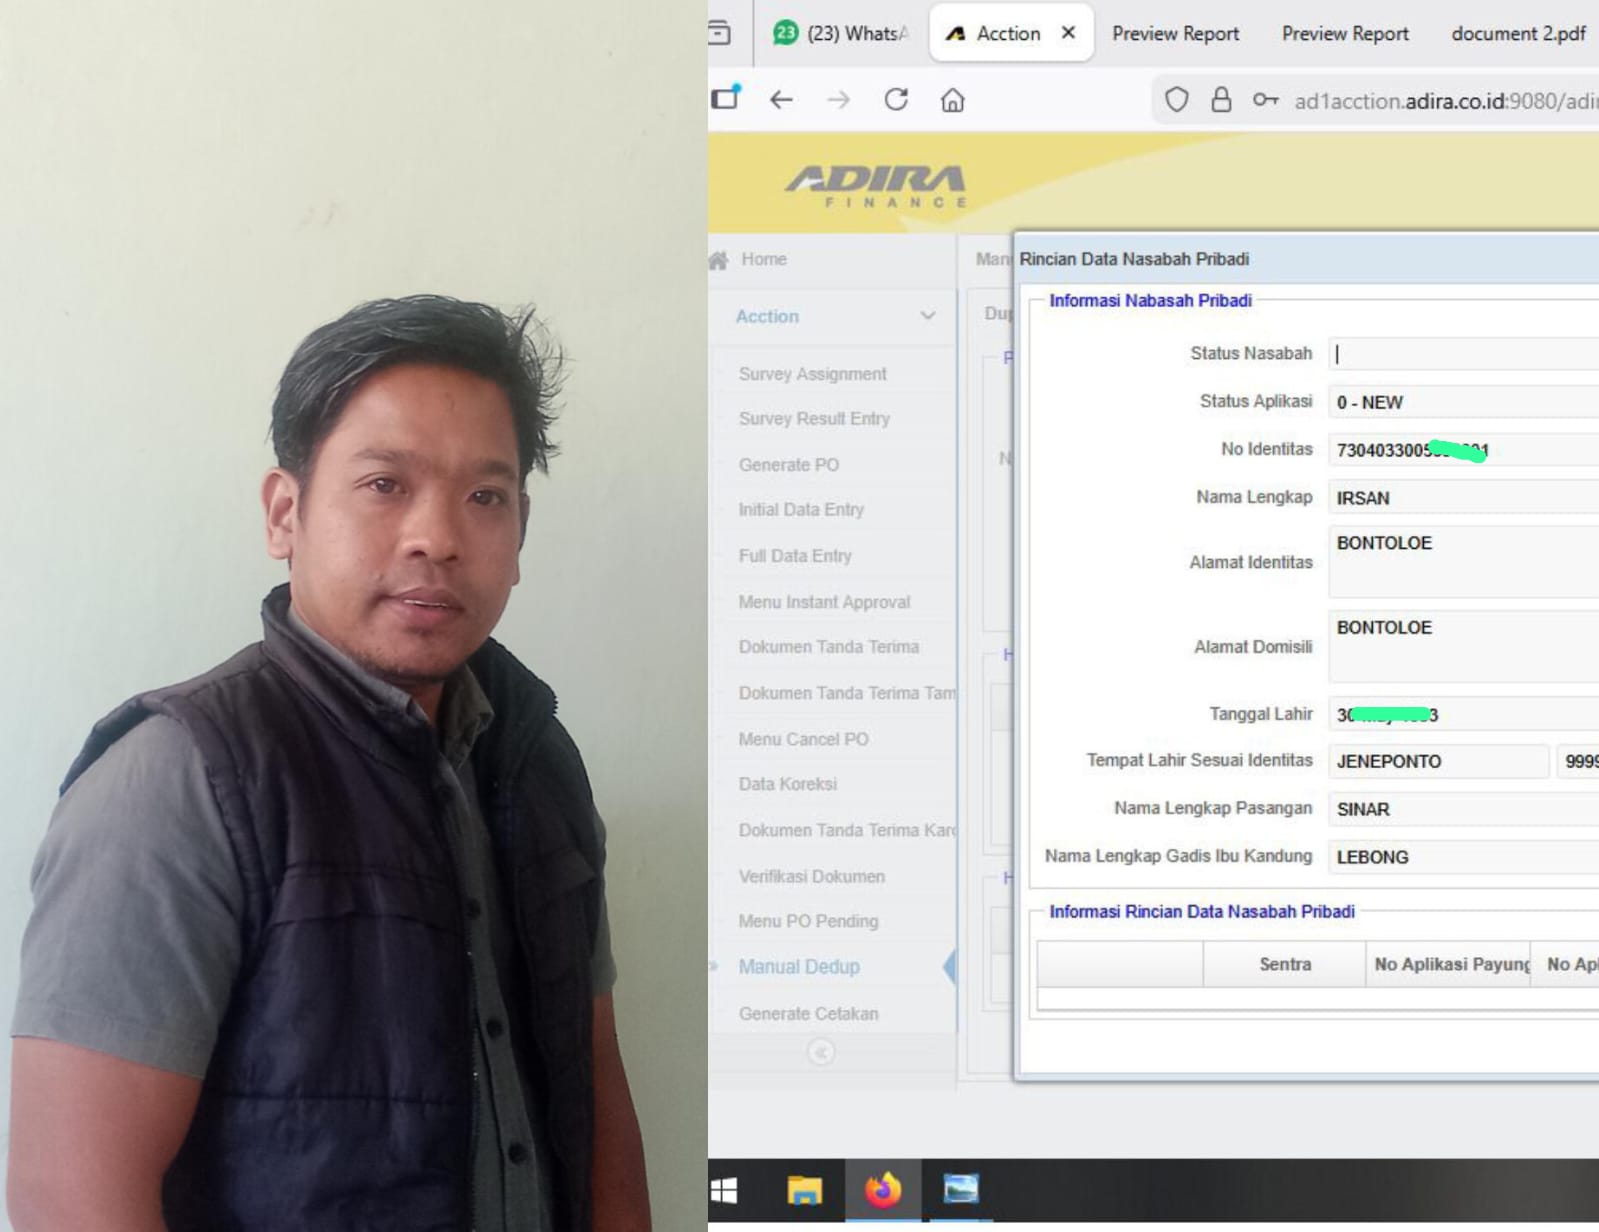Collapse sidebar using the double-arrow button
The image size is (1599, 1232).
point(820,1052)
